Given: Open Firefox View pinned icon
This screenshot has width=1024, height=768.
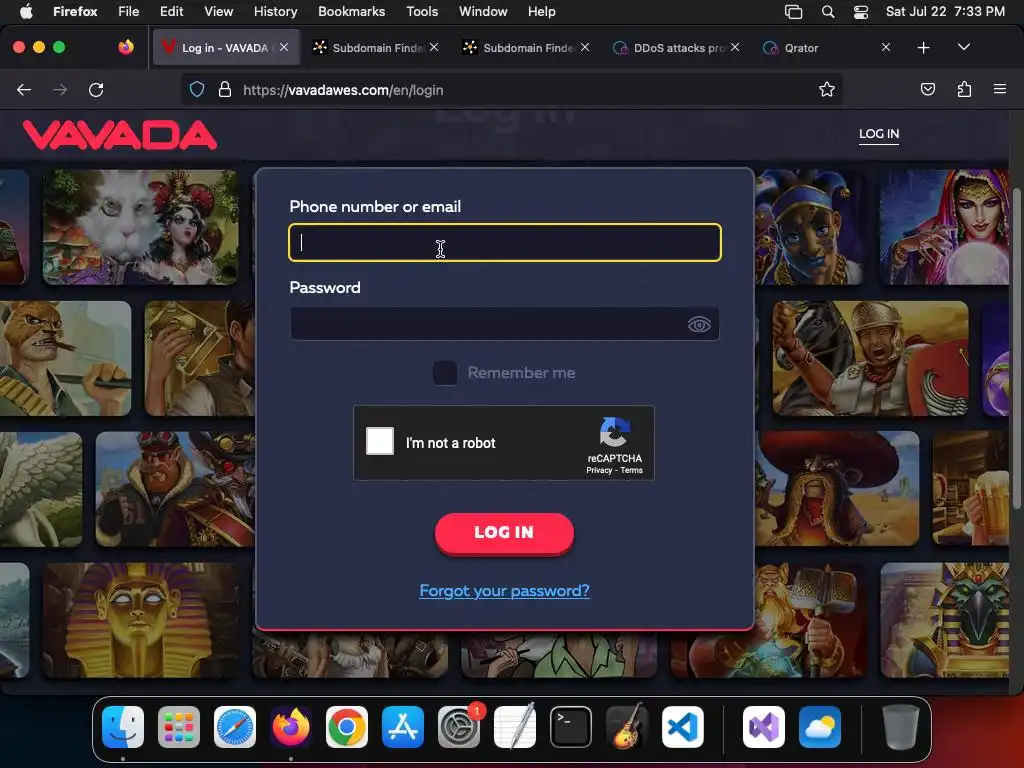Looking at the screenshot, I should pyautogui.click(x=126, y=47).
